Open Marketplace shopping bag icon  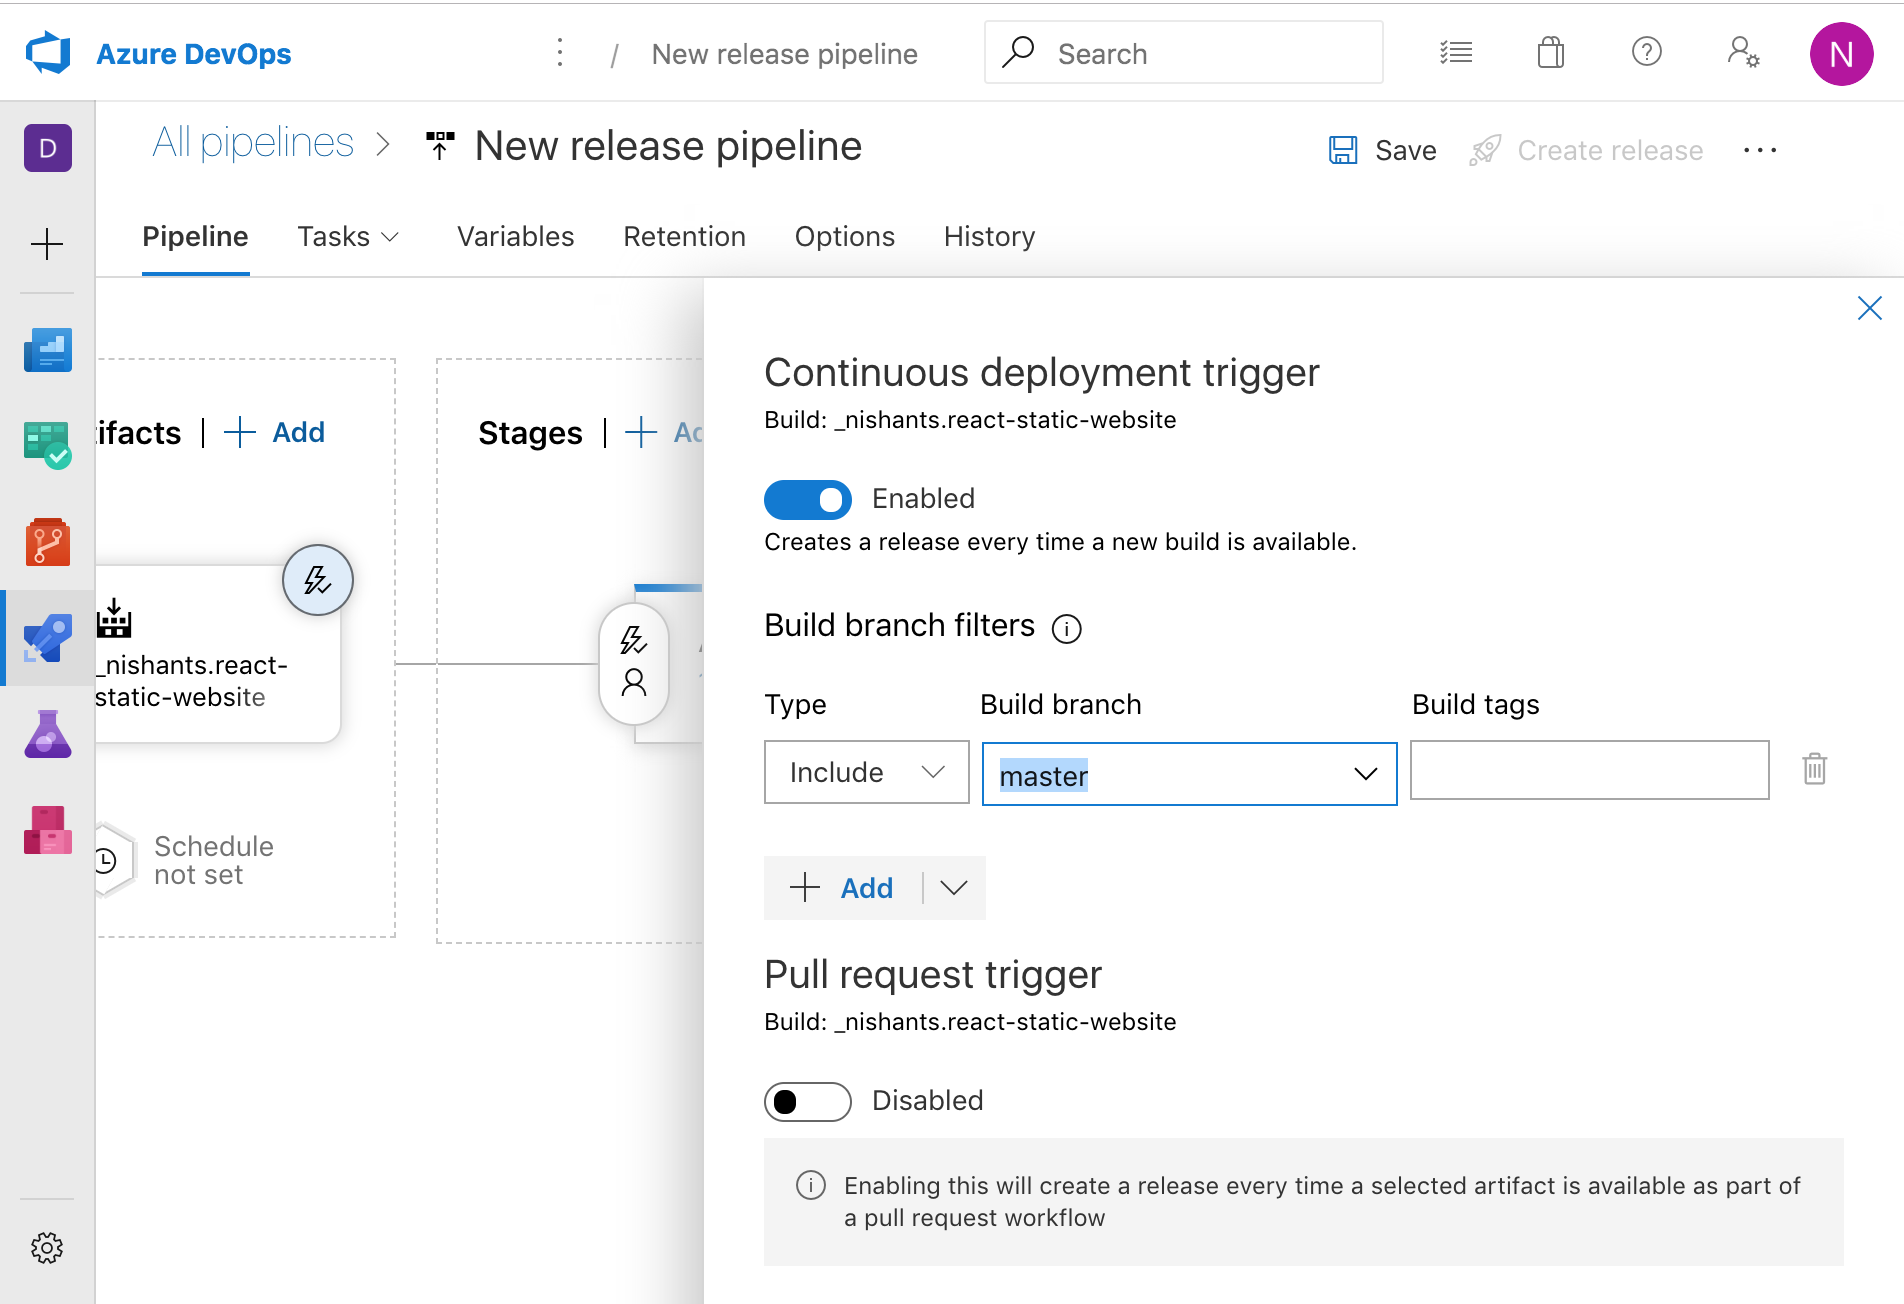(x=1551, y=52)
